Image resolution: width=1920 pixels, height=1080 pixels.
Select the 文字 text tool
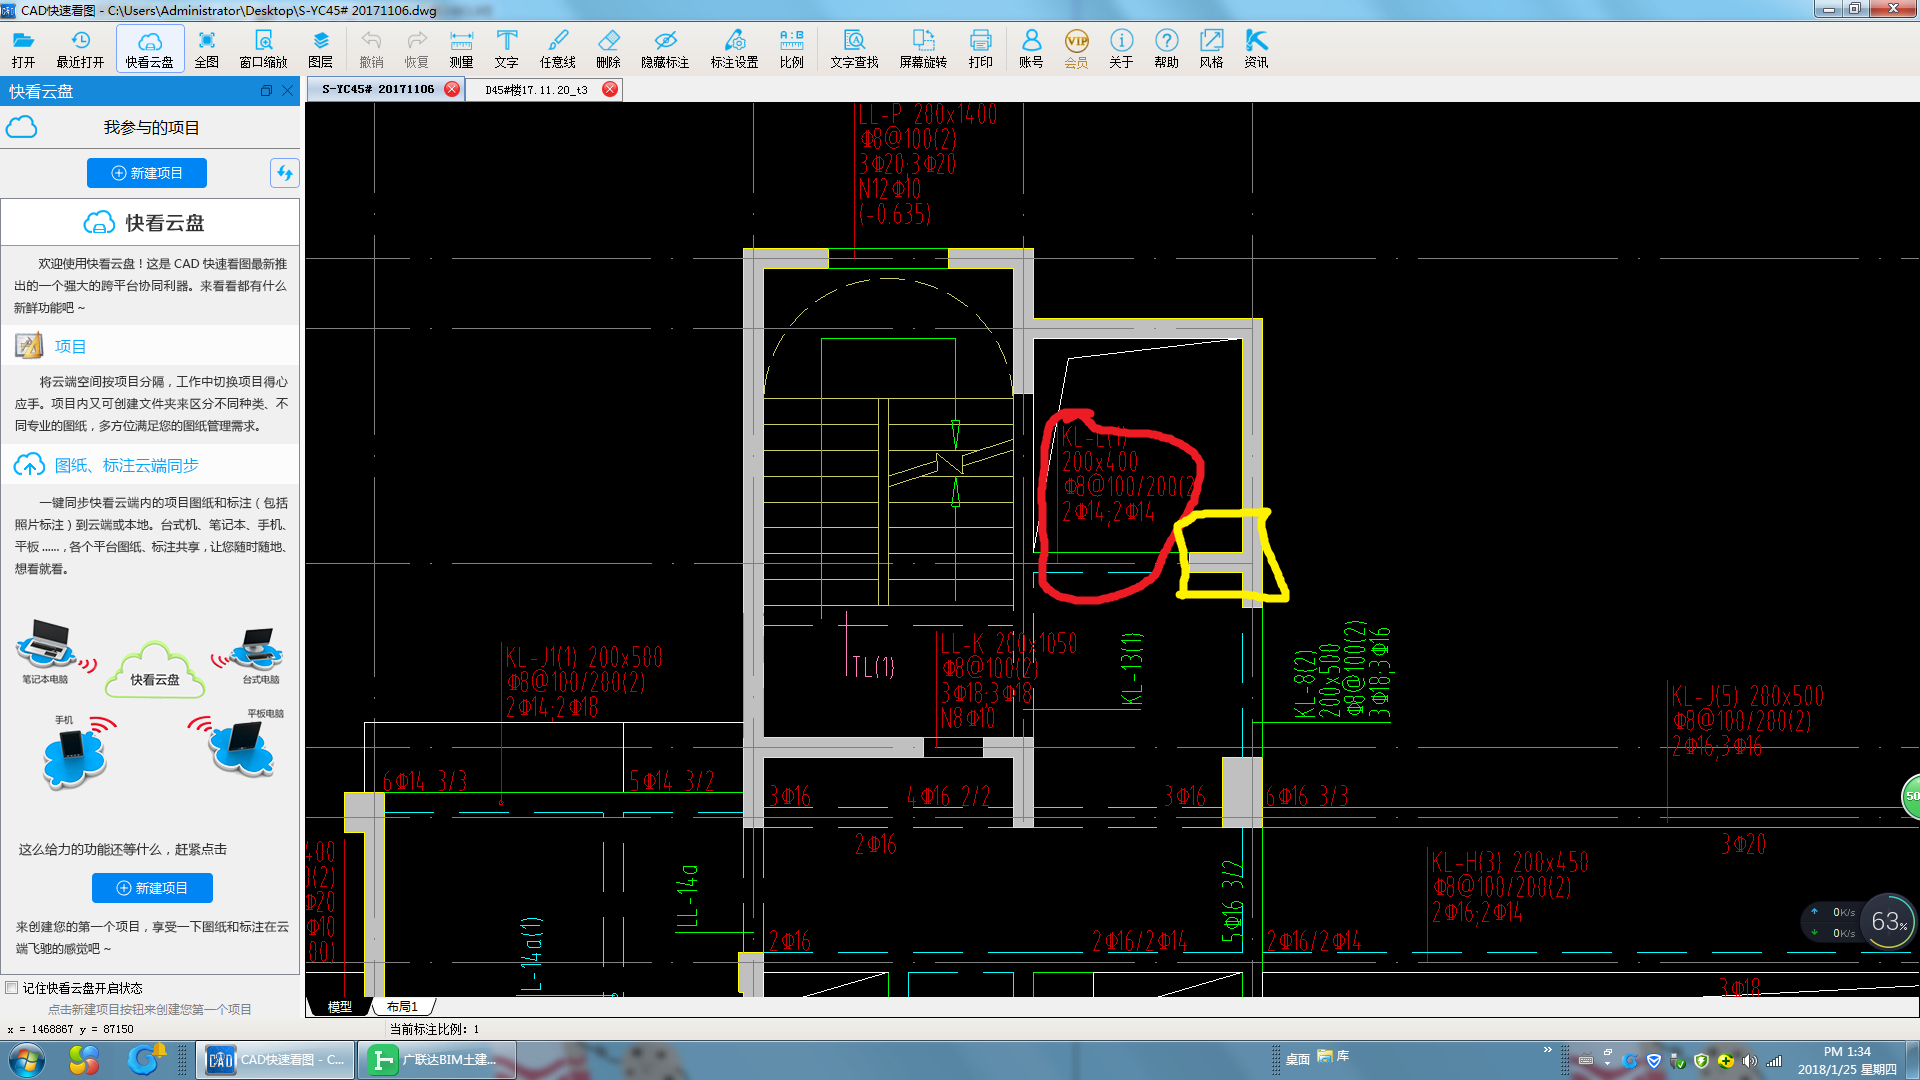click(x=507, y=48)
